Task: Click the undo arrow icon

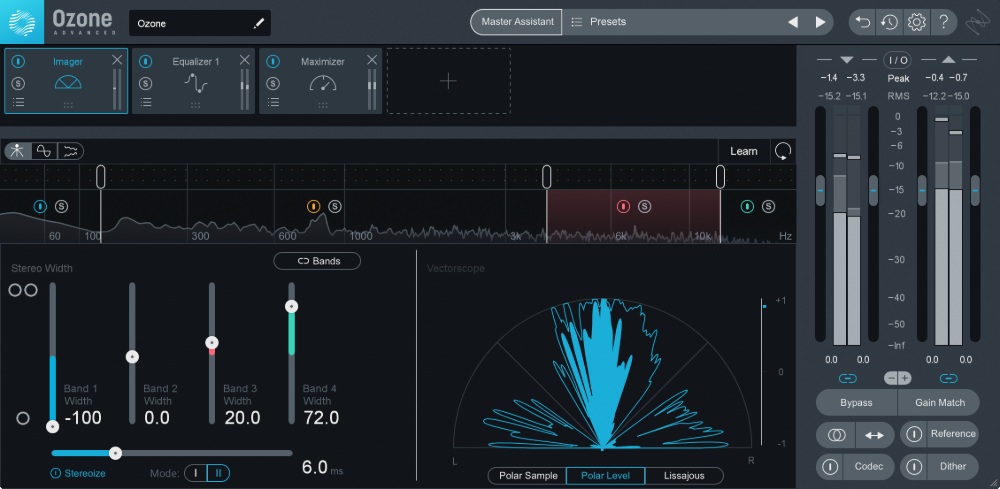Action: point(862,22)
